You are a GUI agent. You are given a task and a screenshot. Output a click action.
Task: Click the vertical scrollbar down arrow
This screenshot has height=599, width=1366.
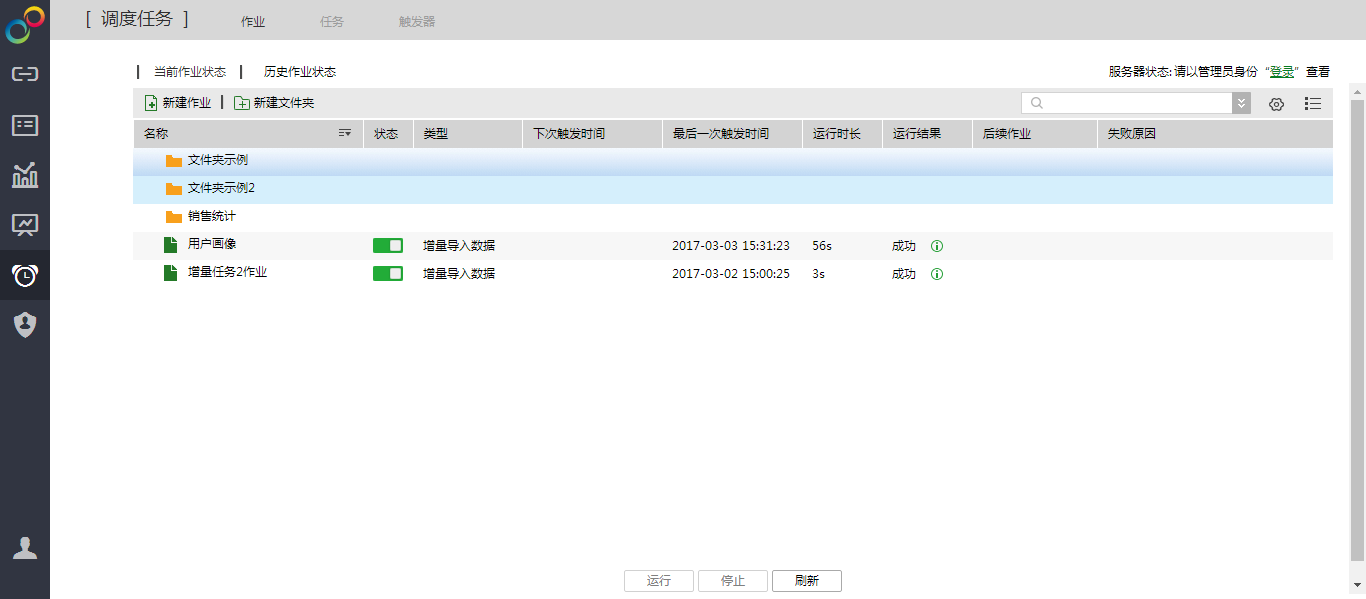pyautogui.click(x=1357, y=585)
